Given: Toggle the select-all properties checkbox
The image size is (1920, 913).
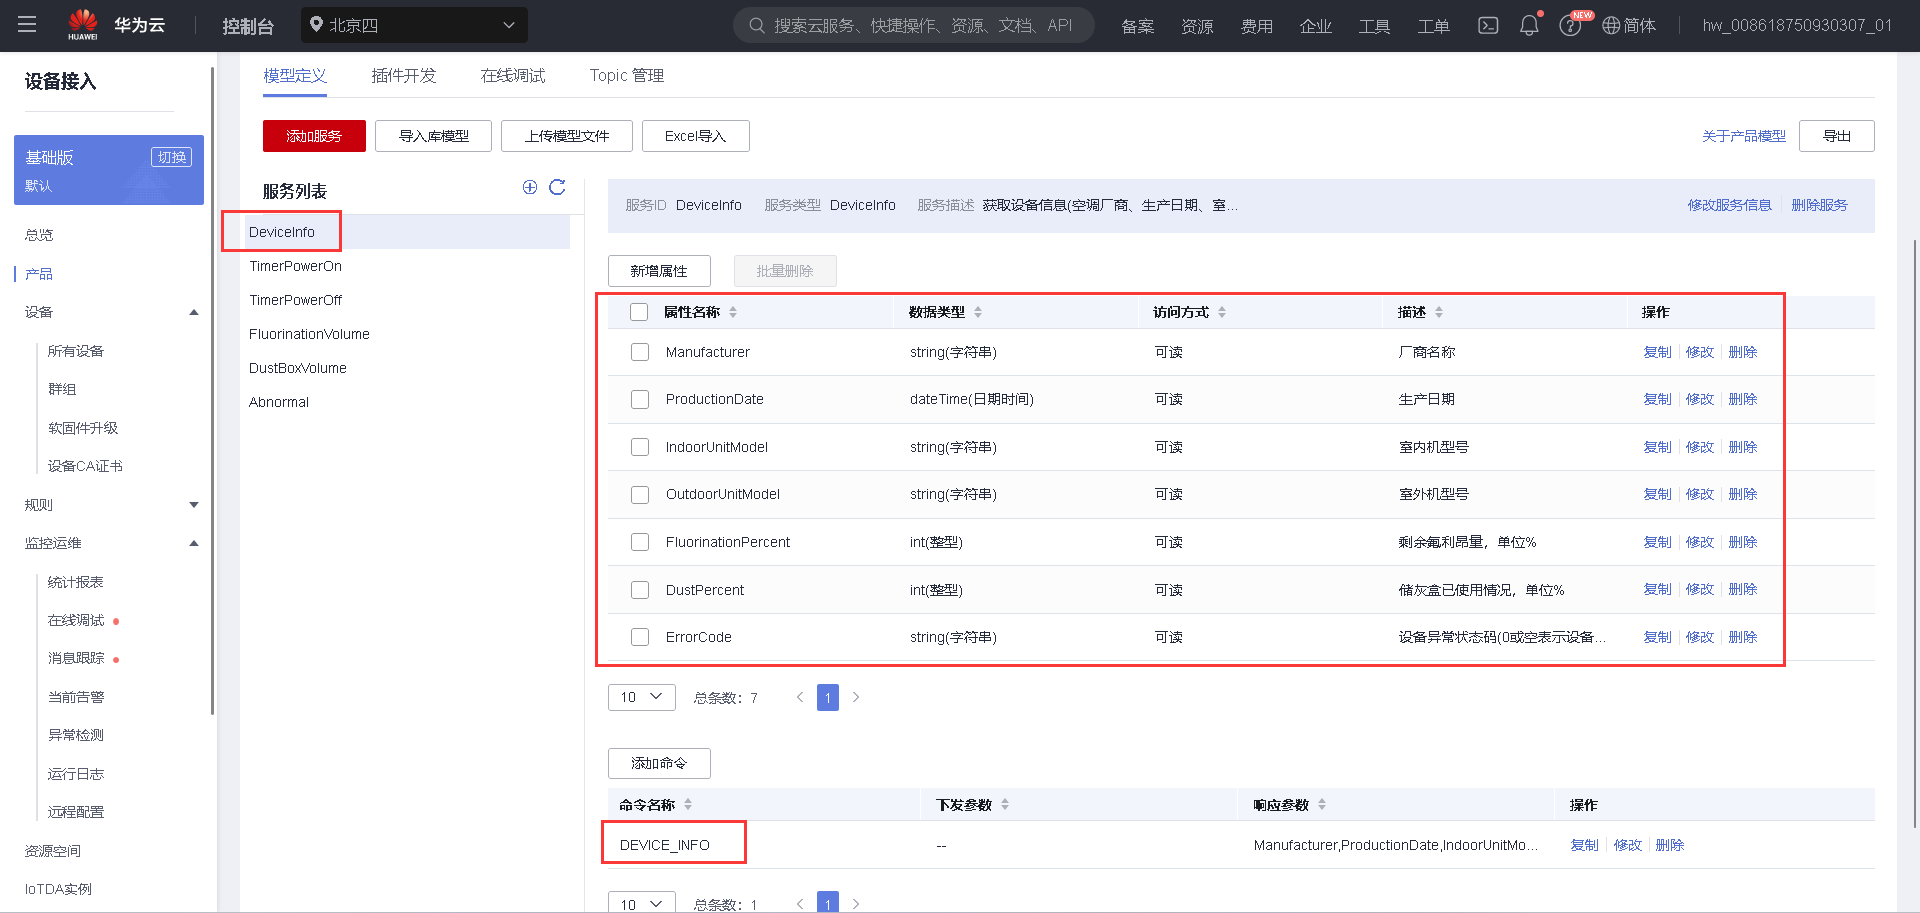Looking at the screenshot, I should click(639, 312).
